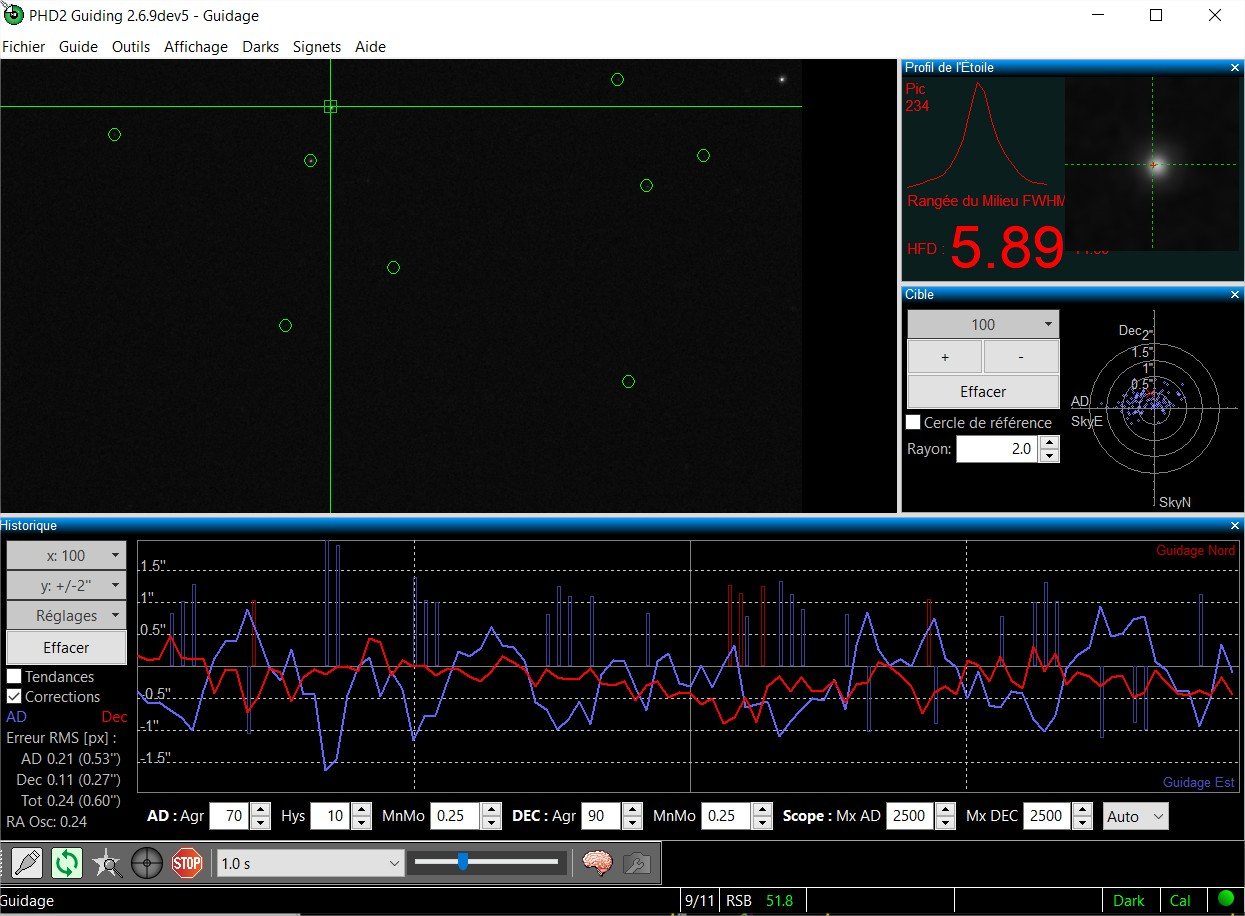Click the Tot 0.24 (0.60") RMS readout
The width and height of the screenshot is (1245, 916).
(70, 800)
